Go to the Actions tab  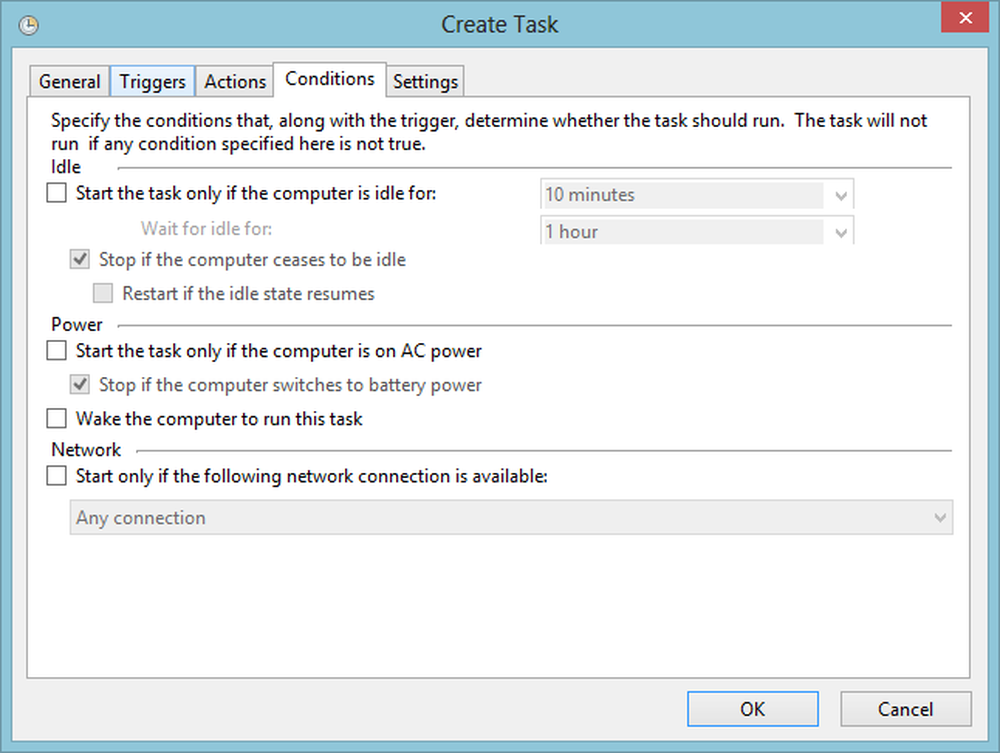[x=235, y=82]
